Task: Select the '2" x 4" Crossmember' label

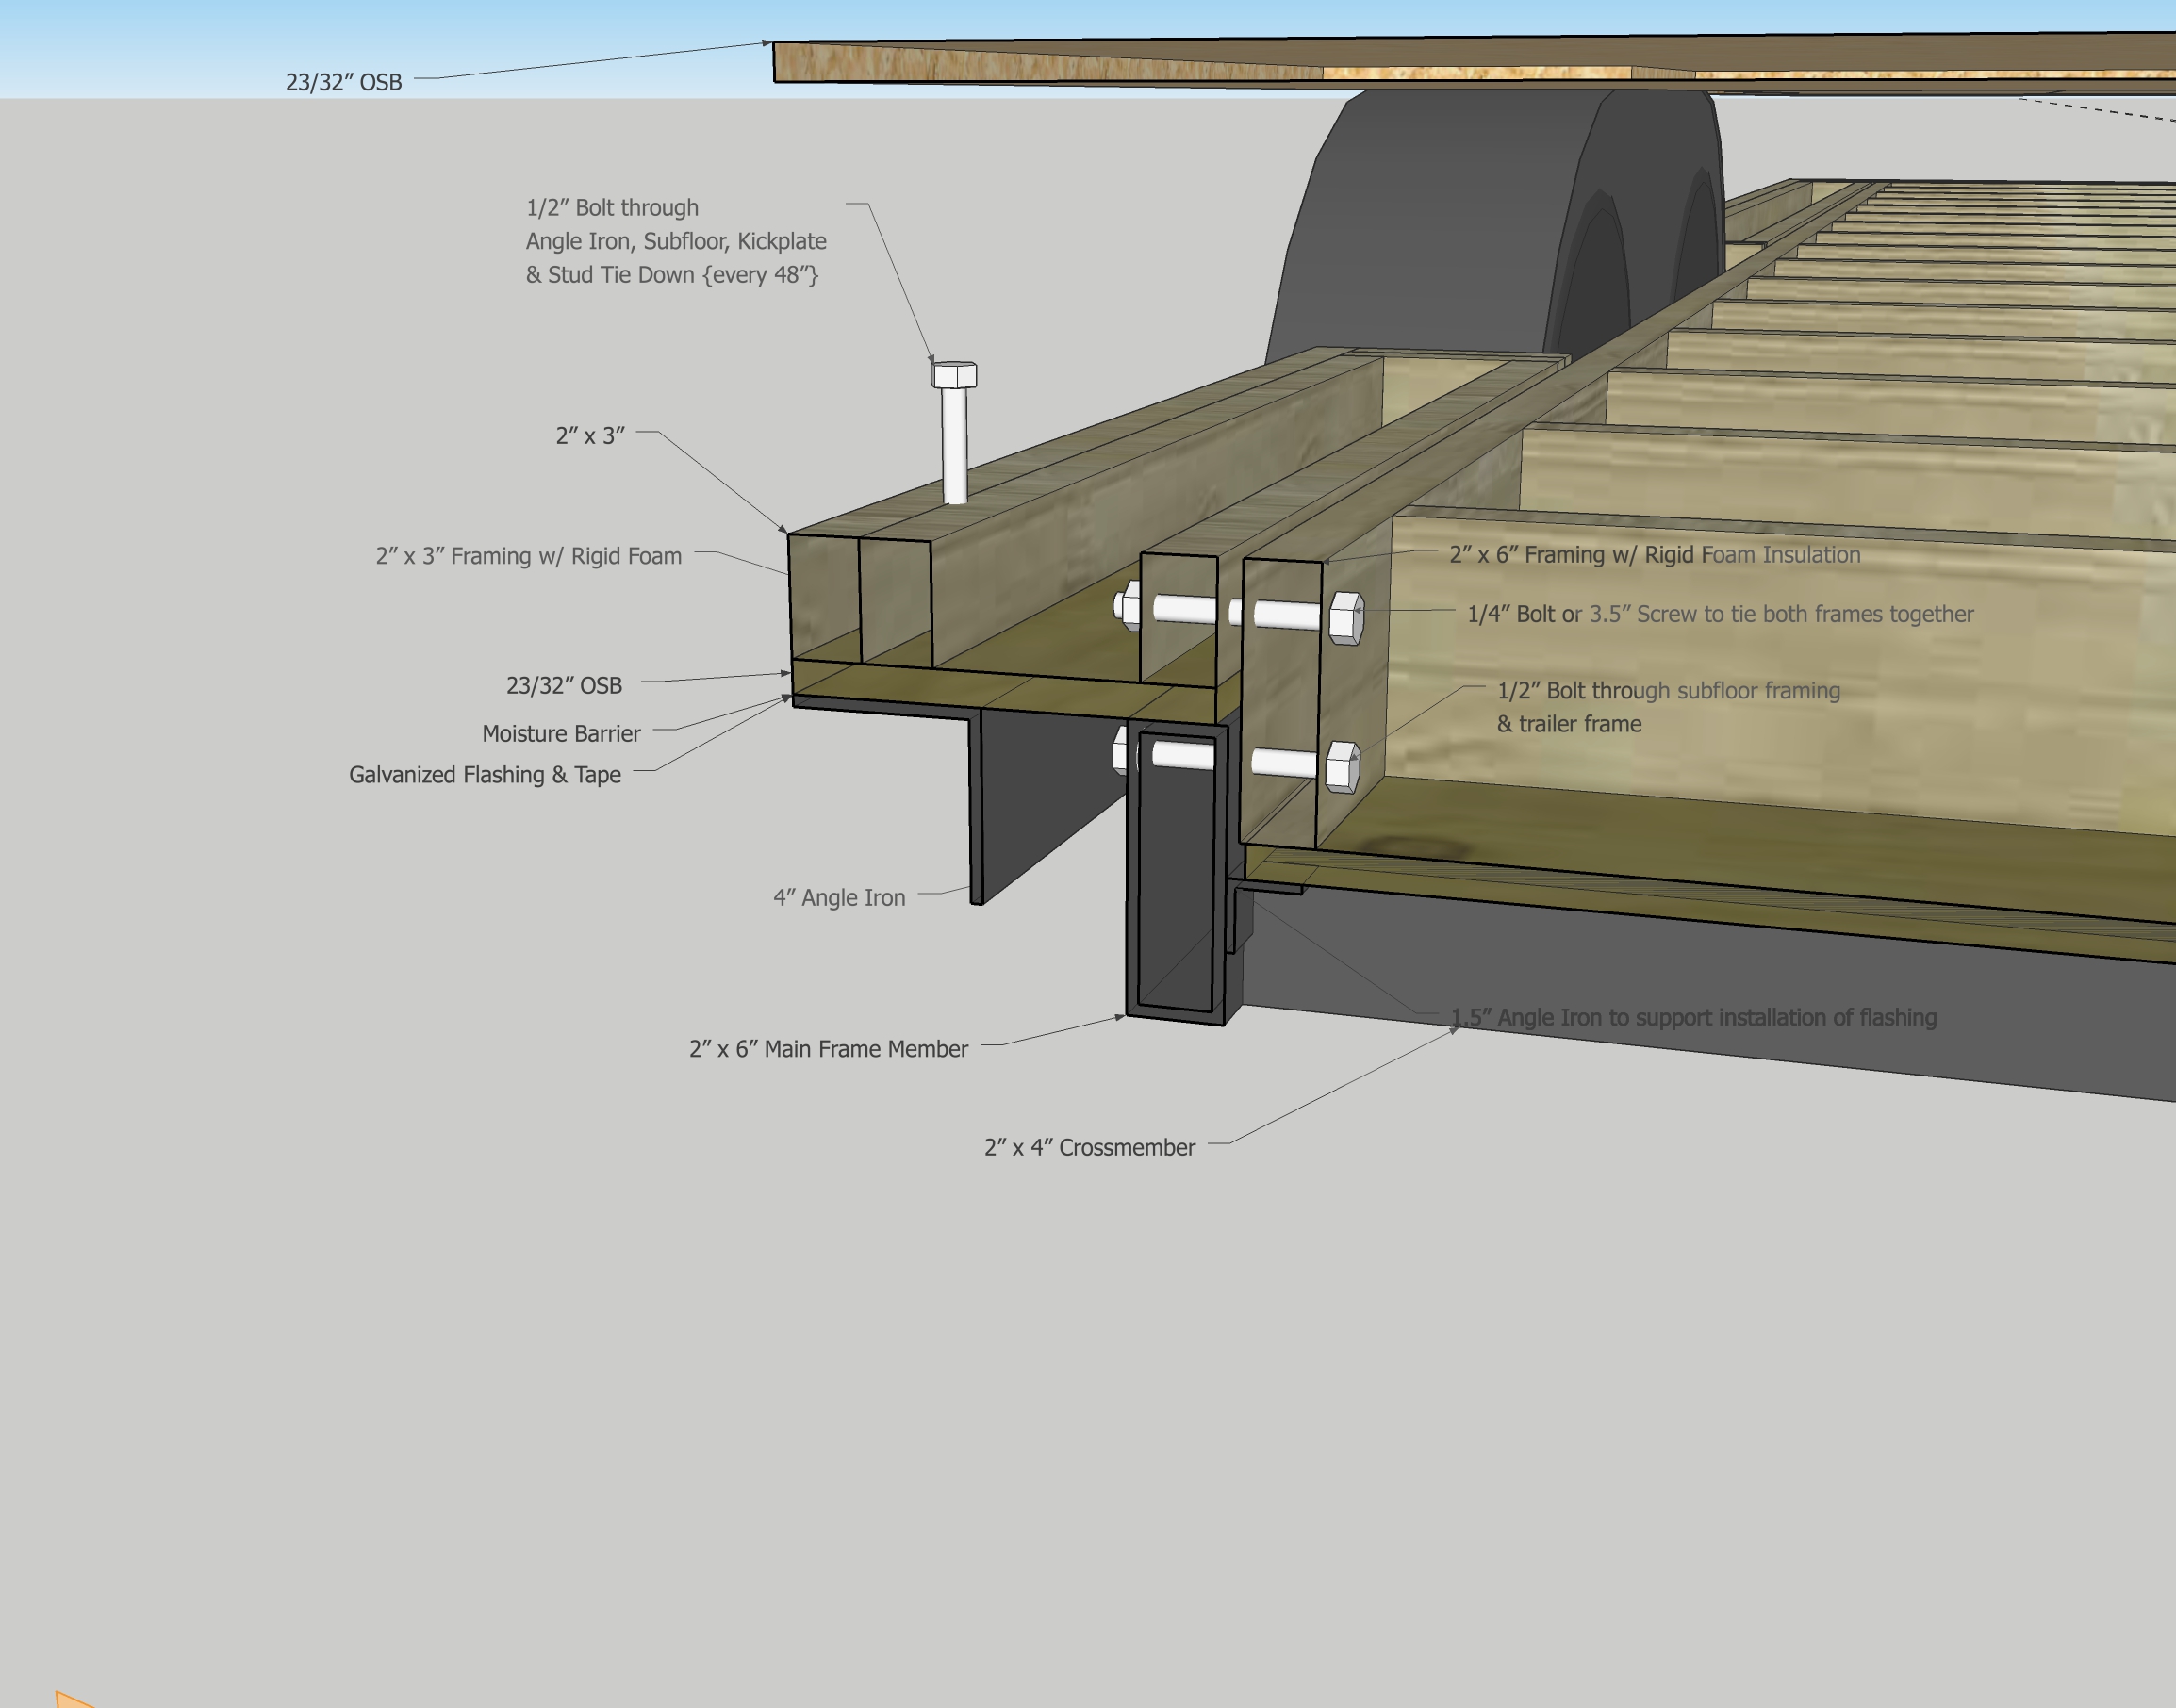Action: tap(1089, 1148)
